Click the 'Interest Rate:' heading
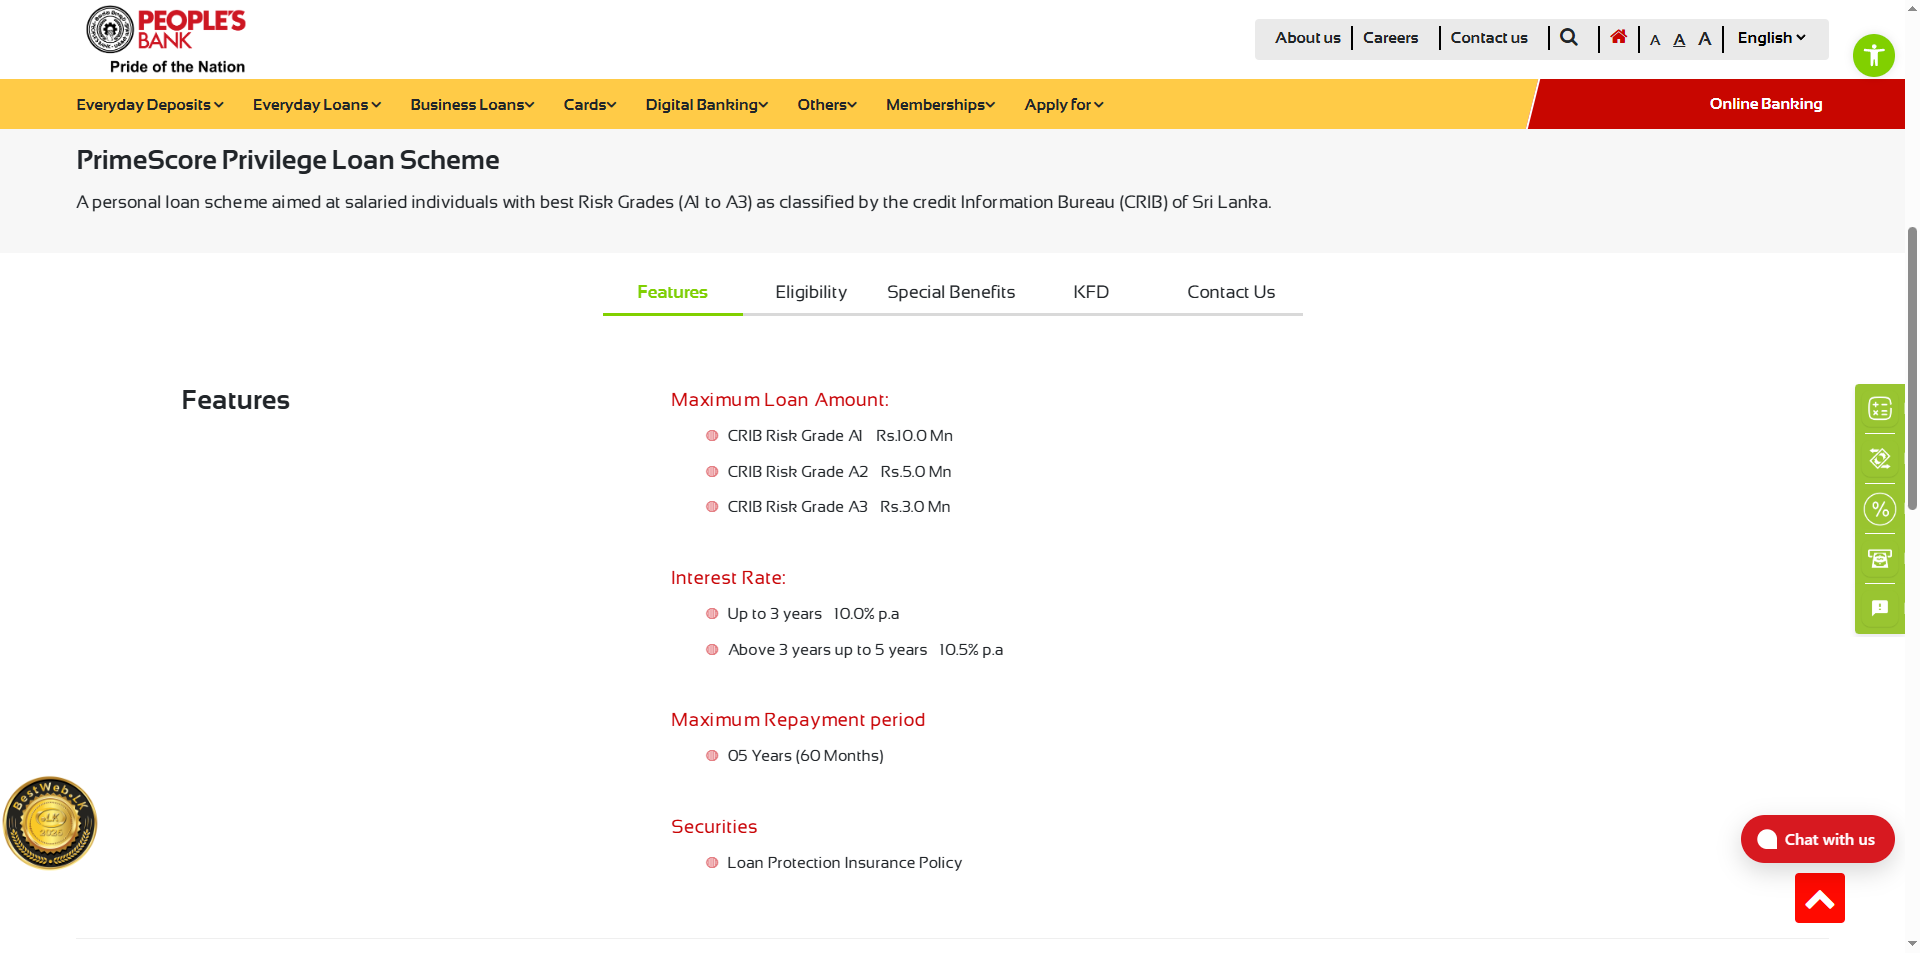 click(x=728, y=578)
